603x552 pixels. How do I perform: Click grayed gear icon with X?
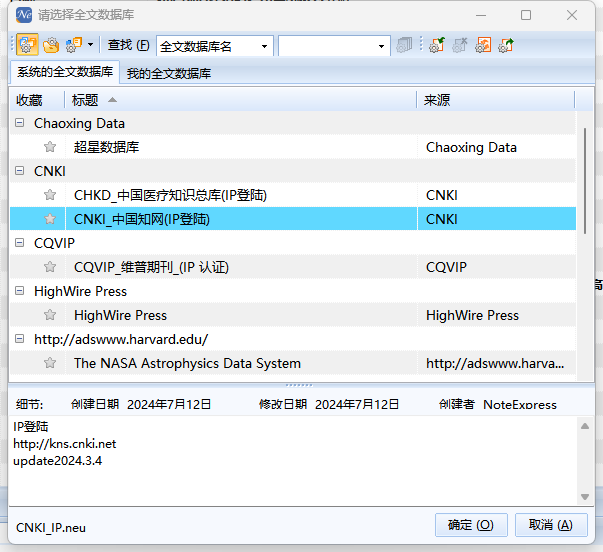[460, 45]
